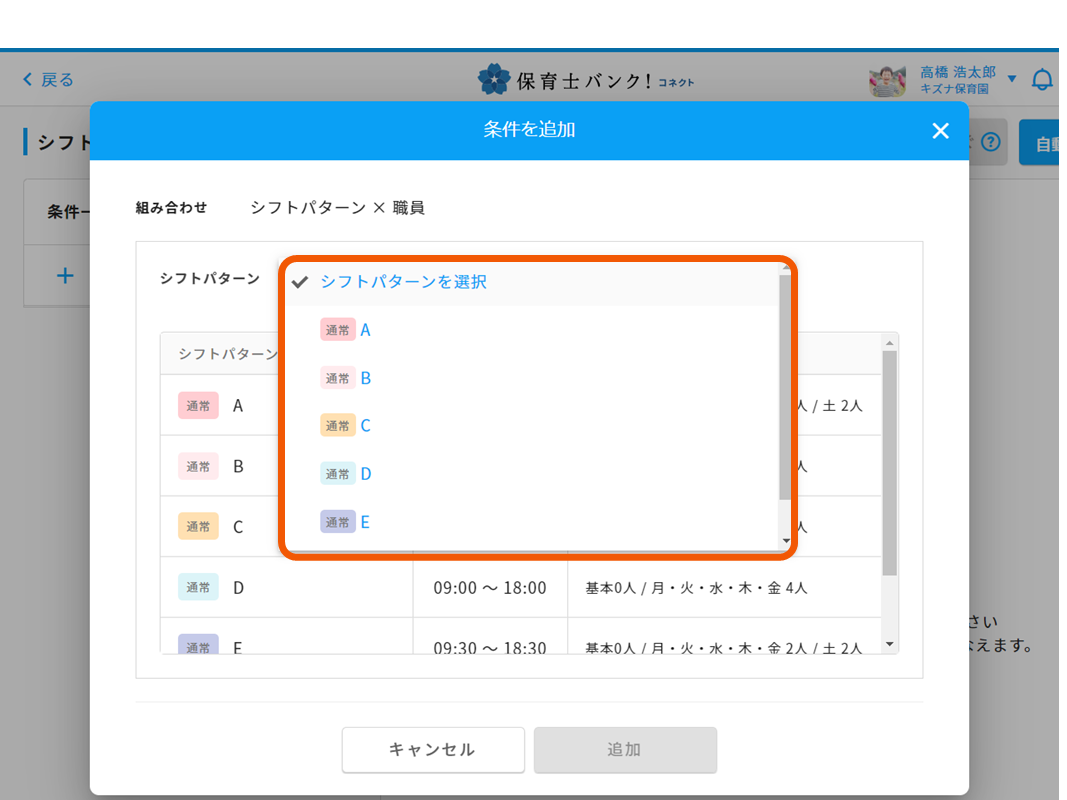Screen dimensions: 1067x800
Task: Click the help question mark icon
Action: click(x=990, y=142)
